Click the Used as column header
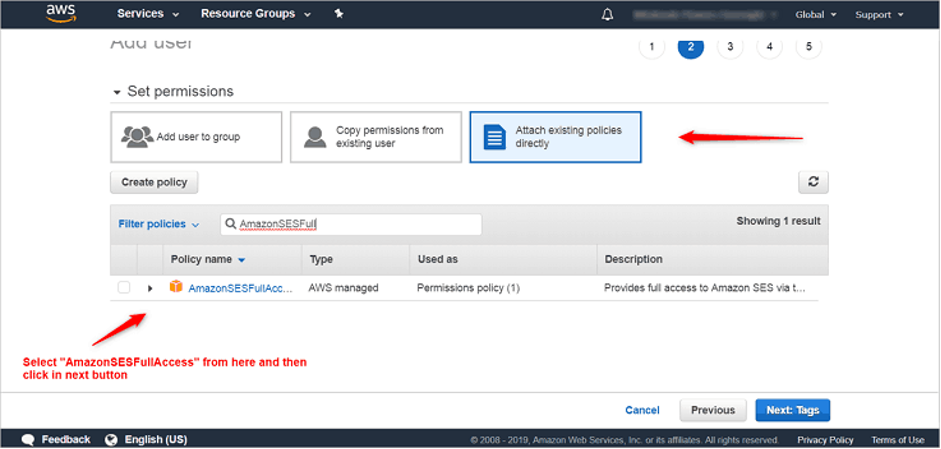The height and width of the screenshot is (449, 941). click(437, 259)
